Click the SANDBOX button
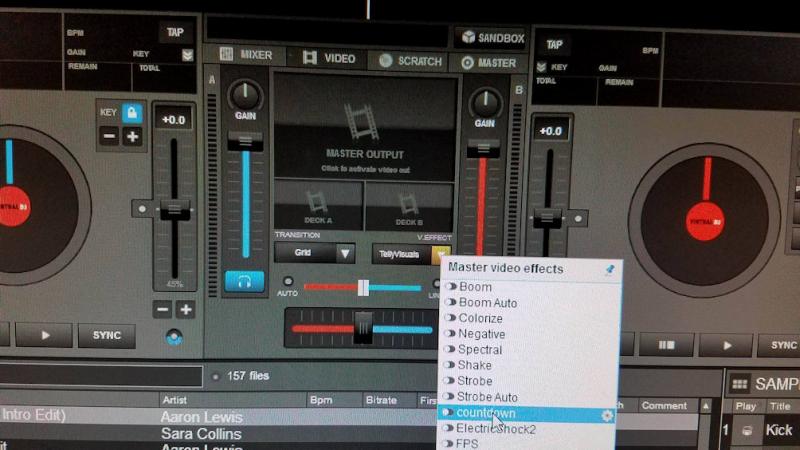This screenshot has height=450, width=800. (492, 38)
